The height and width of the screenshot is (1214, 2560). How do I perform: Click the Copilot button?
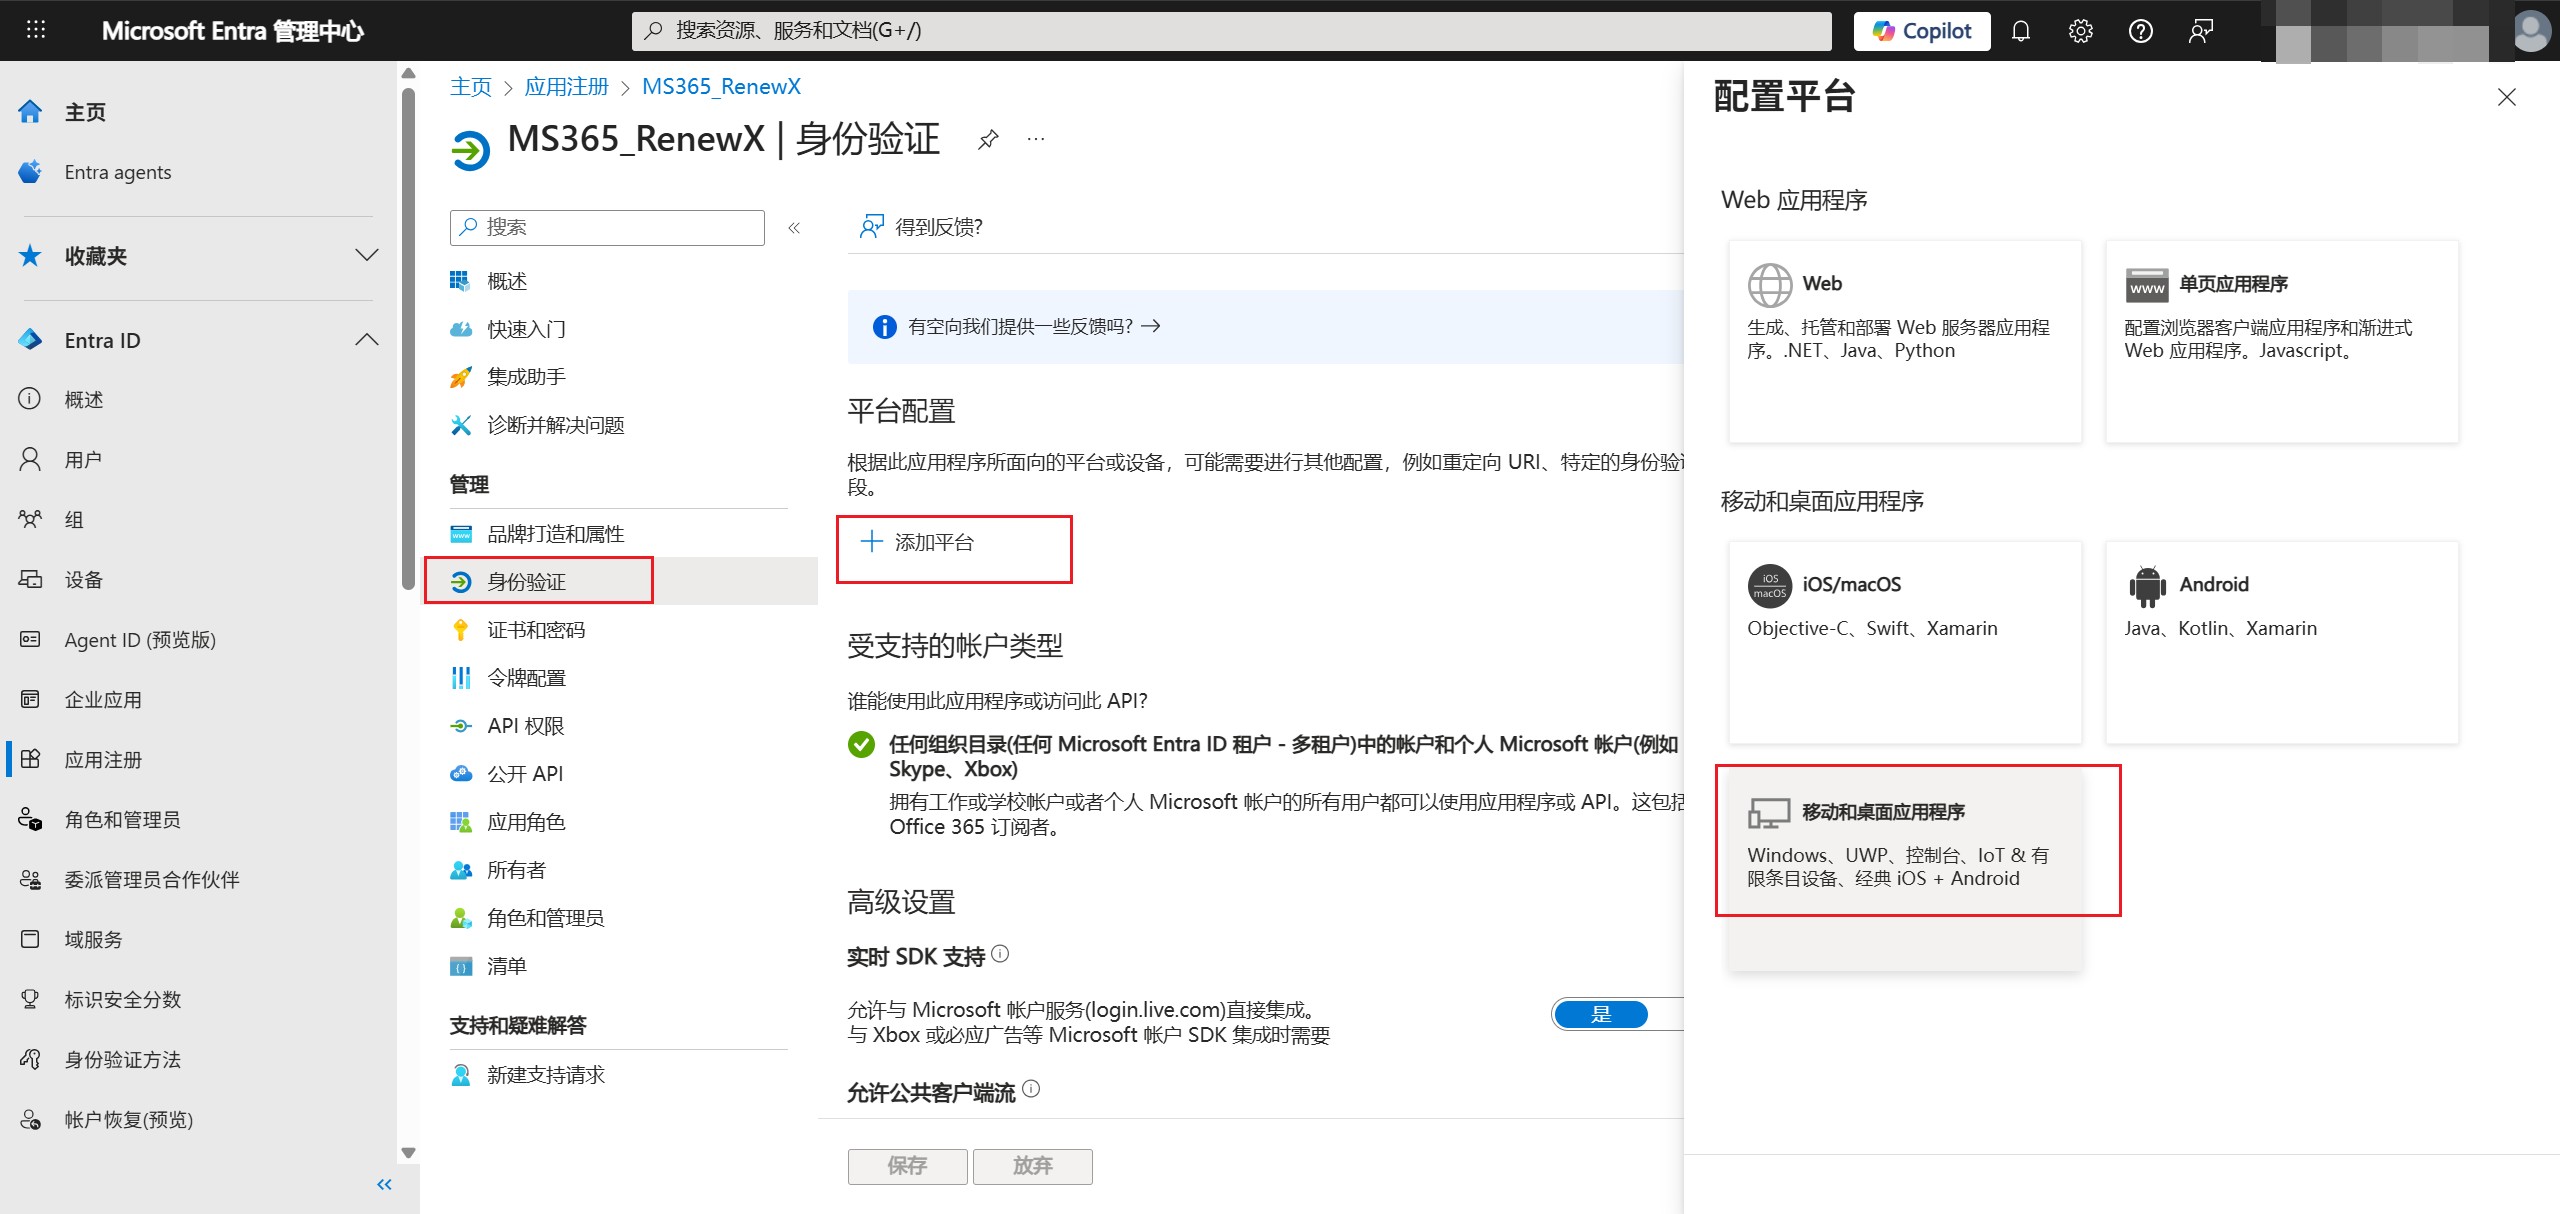coord(1922,31)
